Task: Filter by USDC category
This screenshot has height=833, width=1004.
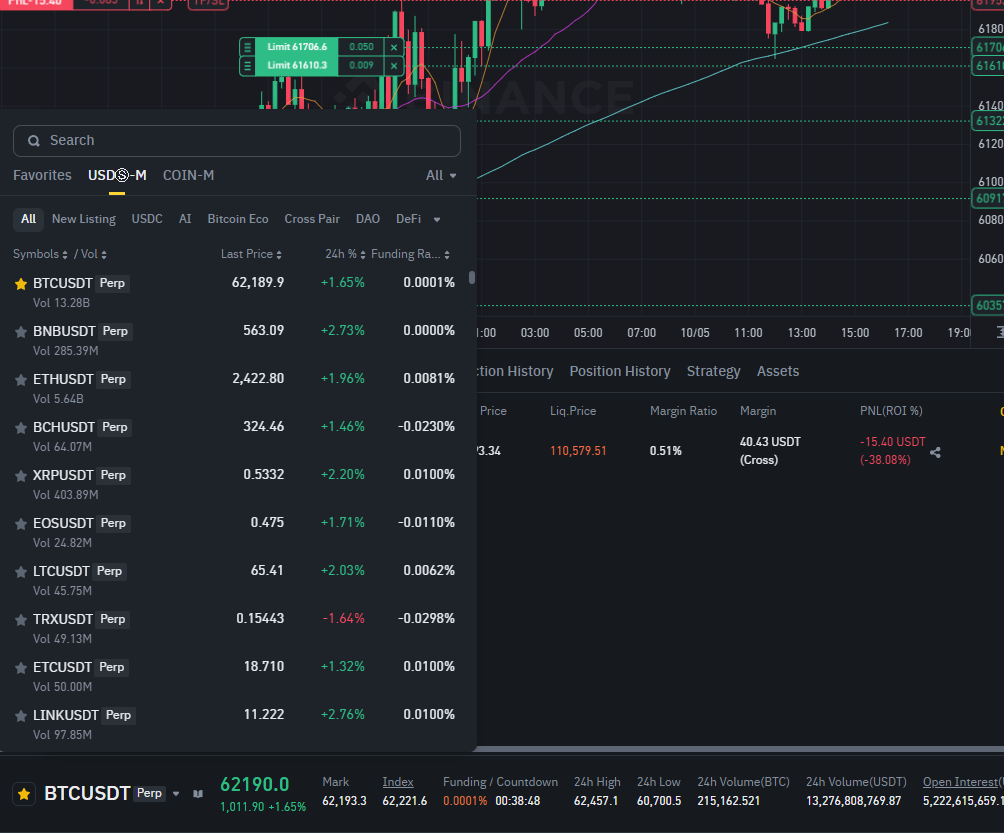Action: coord(147,219)
